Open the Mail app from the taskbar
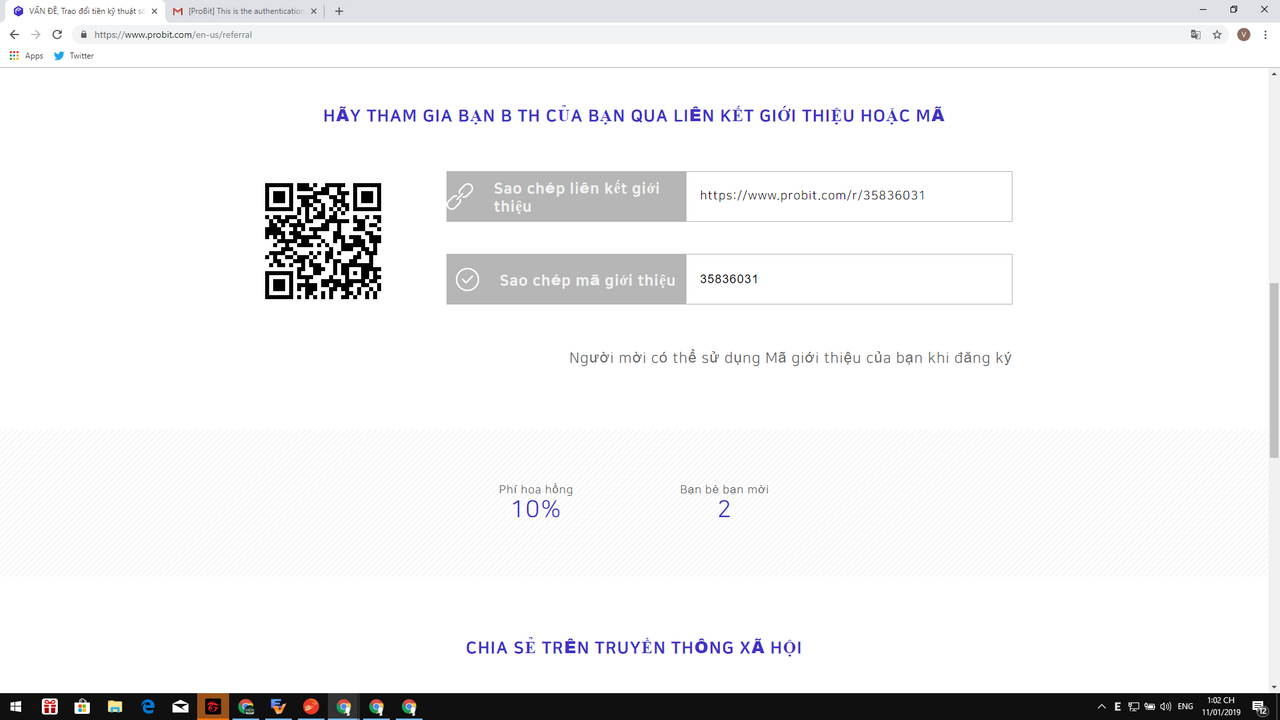The image size is (1280, 720). tap(181, 707)
